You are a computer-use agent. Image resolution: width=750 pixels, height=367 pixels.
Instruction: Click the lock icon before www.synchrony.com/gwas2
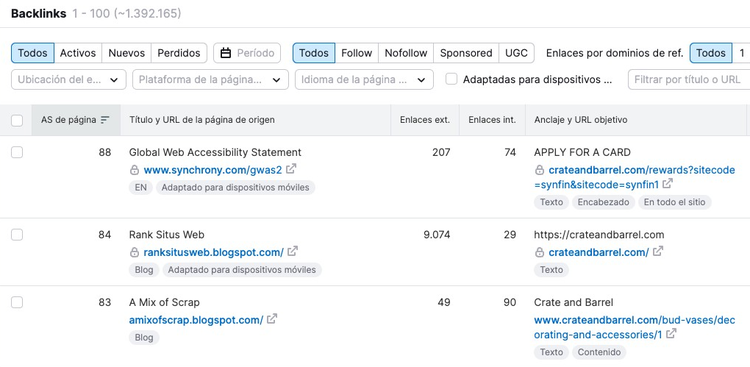tap(134, 170)
